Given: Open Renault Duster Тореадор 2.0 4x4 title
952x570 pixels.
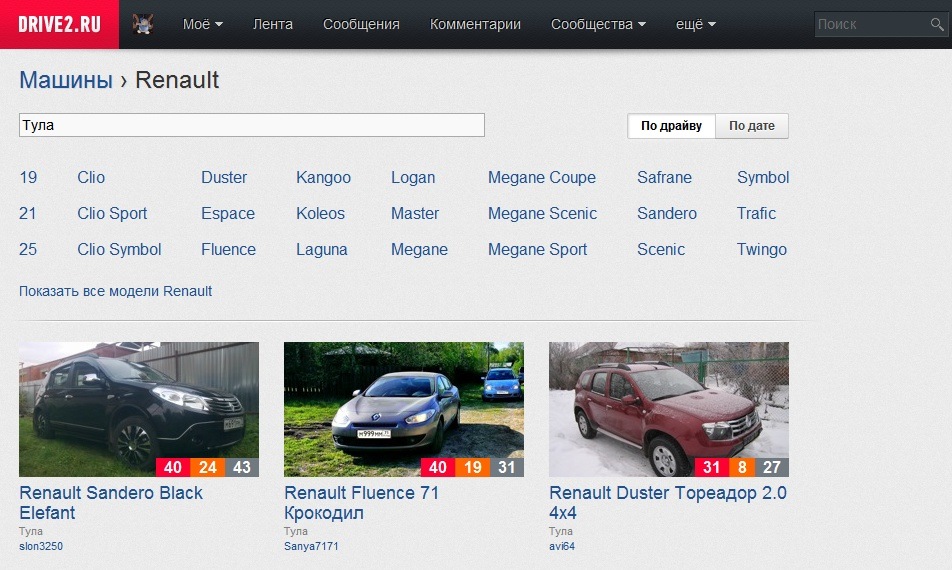Looking at the screenshot, I should click(668, 503).
